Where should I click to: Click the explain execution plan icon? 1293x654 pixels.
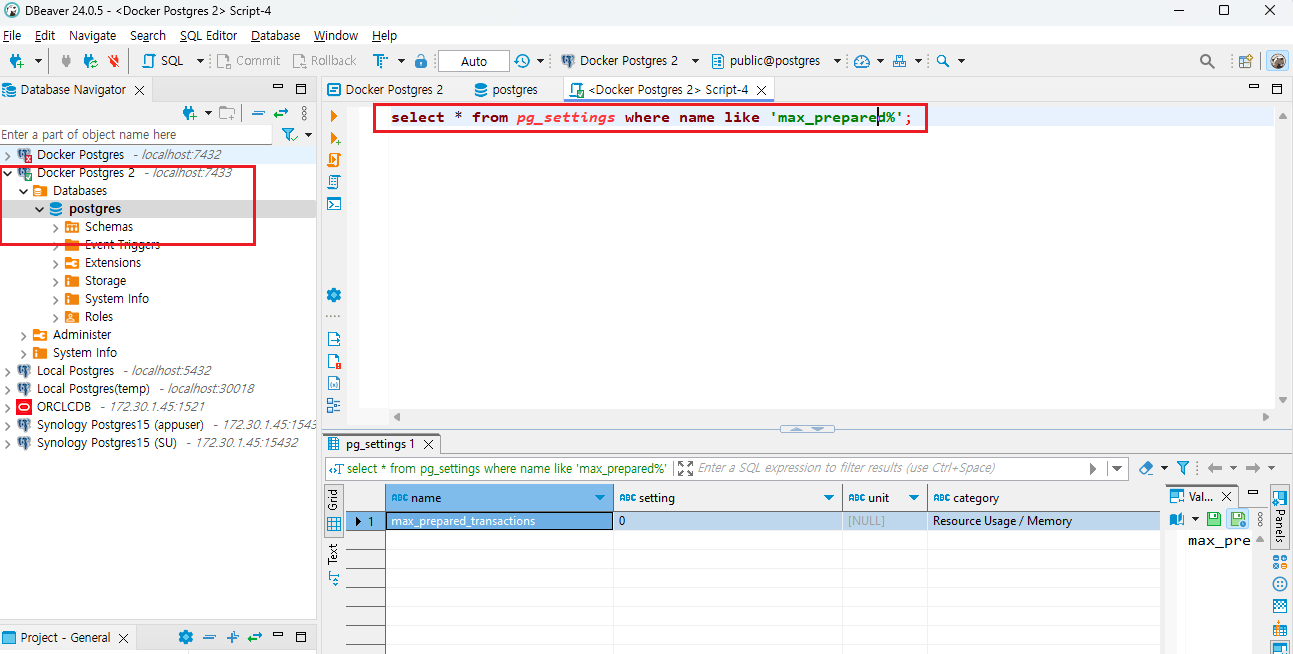334,182
